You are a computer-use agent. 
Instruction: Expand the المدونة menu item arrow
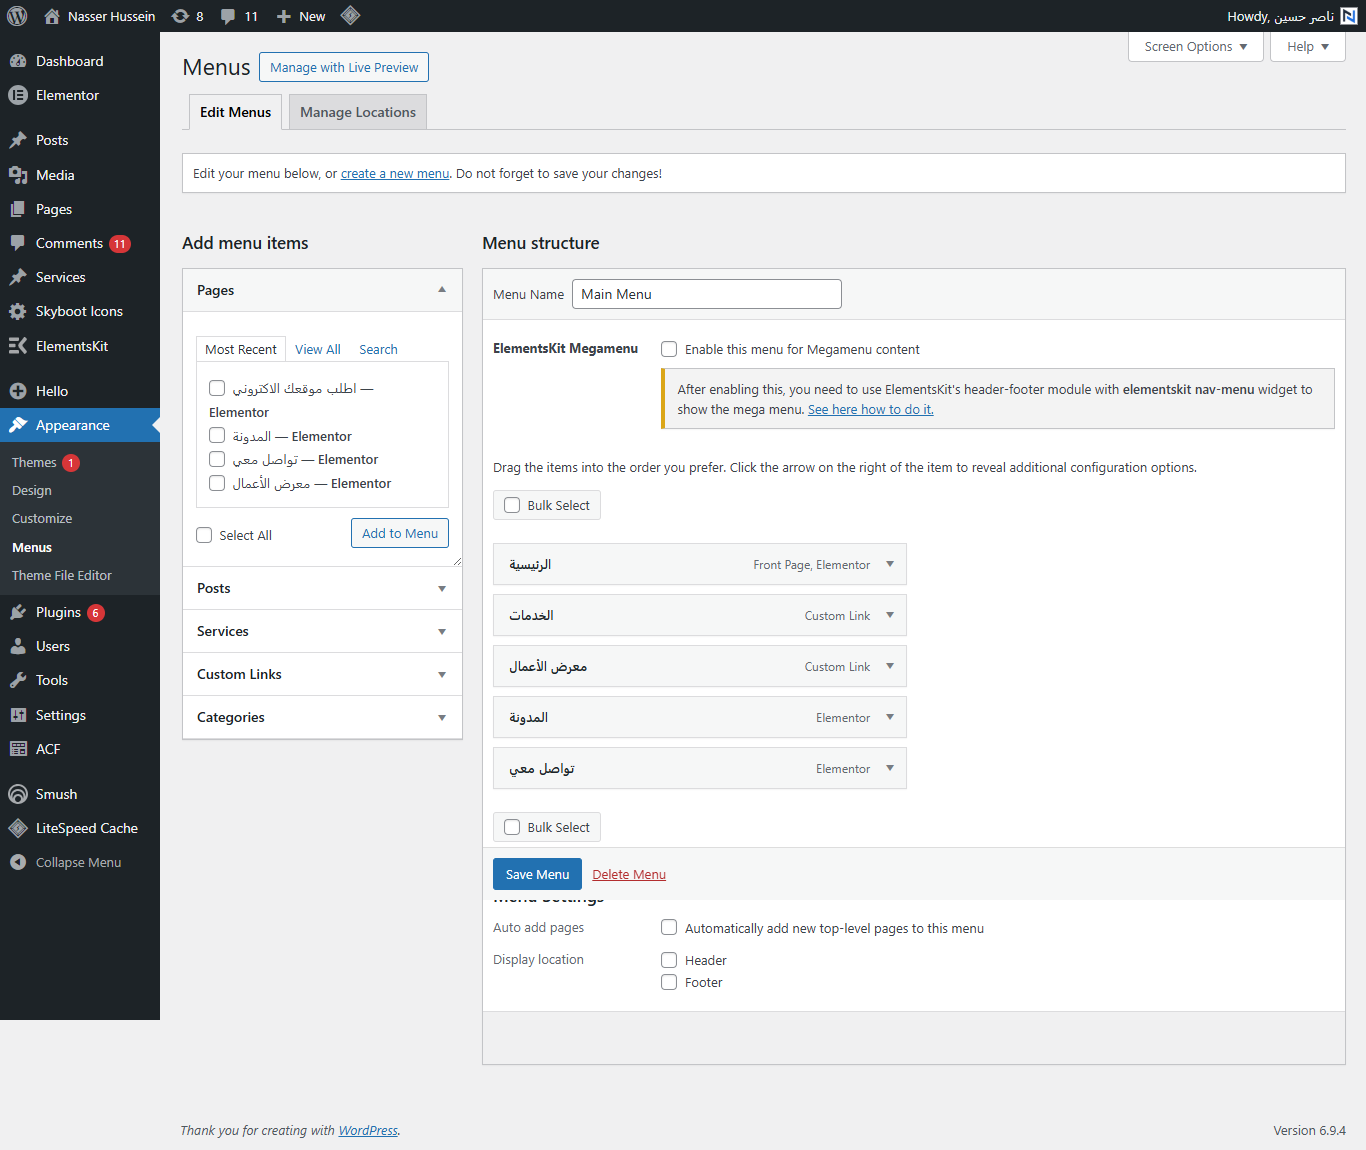click(x=890, y=717)
